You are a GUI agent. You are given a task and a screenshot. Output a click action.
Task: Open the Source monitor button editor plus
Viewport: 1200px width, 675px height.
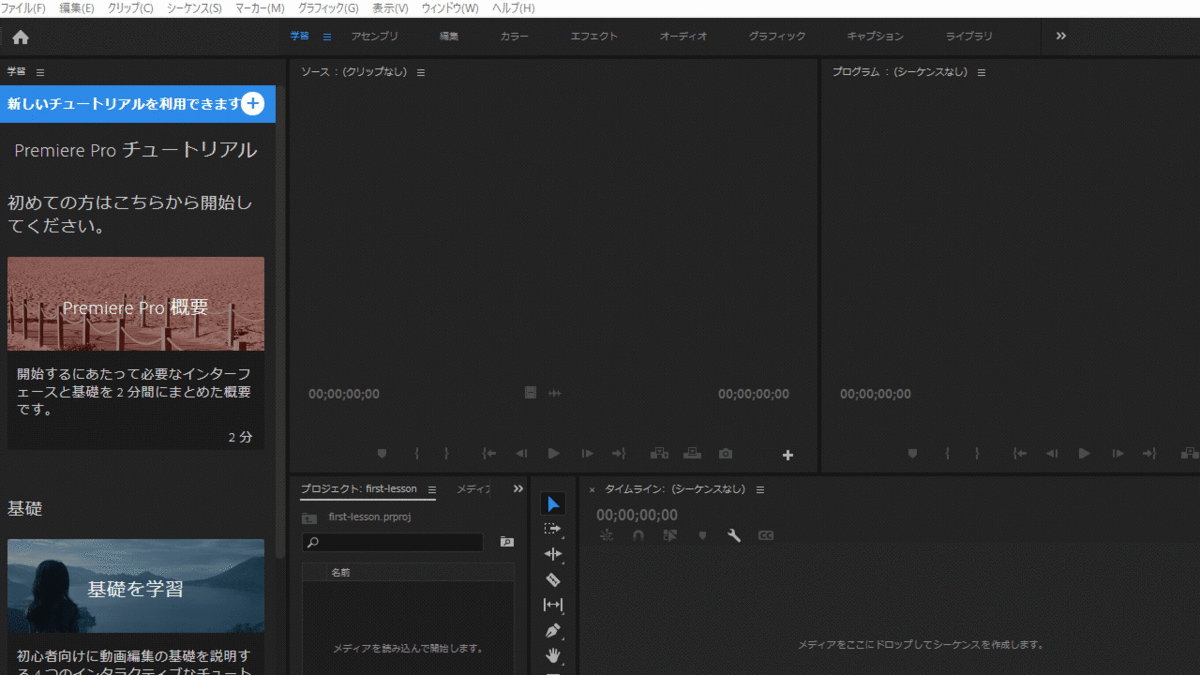tap(788, 455)
